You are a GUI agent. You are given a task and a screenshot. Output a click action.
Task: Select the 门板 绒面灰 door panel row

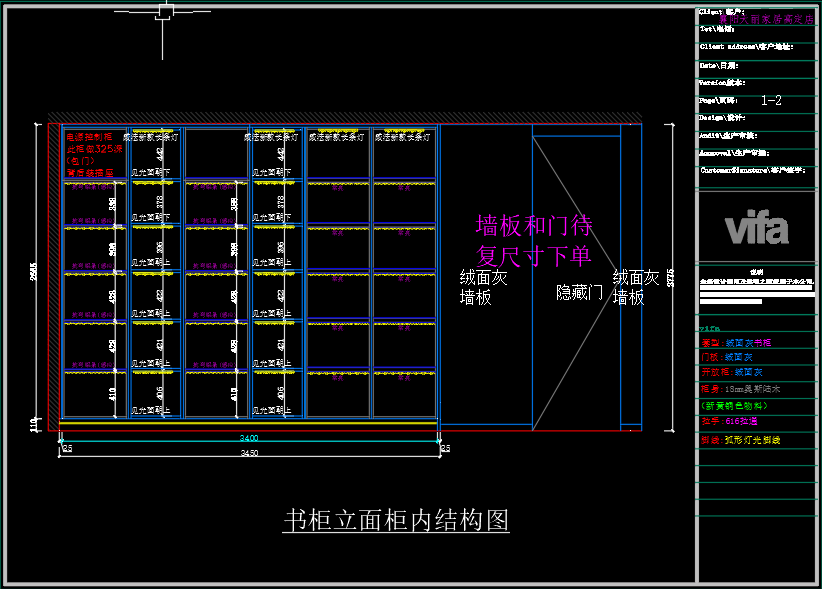(727, 357)
